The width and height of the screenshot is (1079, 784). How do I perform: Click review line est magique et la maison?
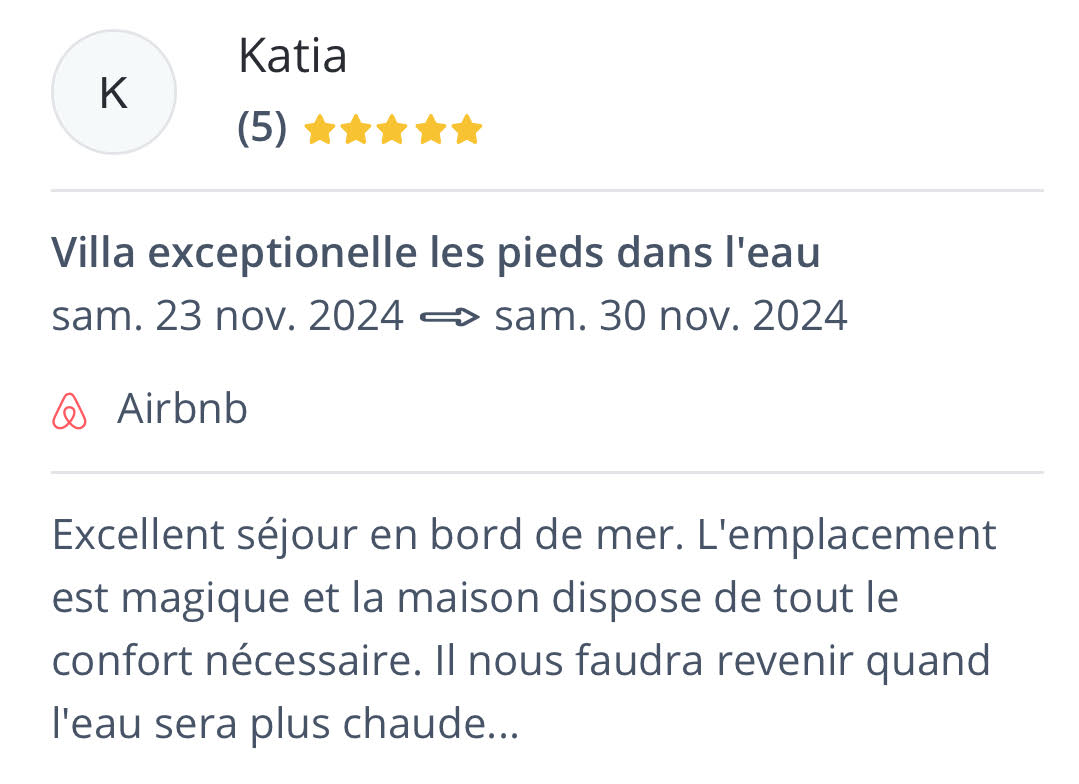476,599
